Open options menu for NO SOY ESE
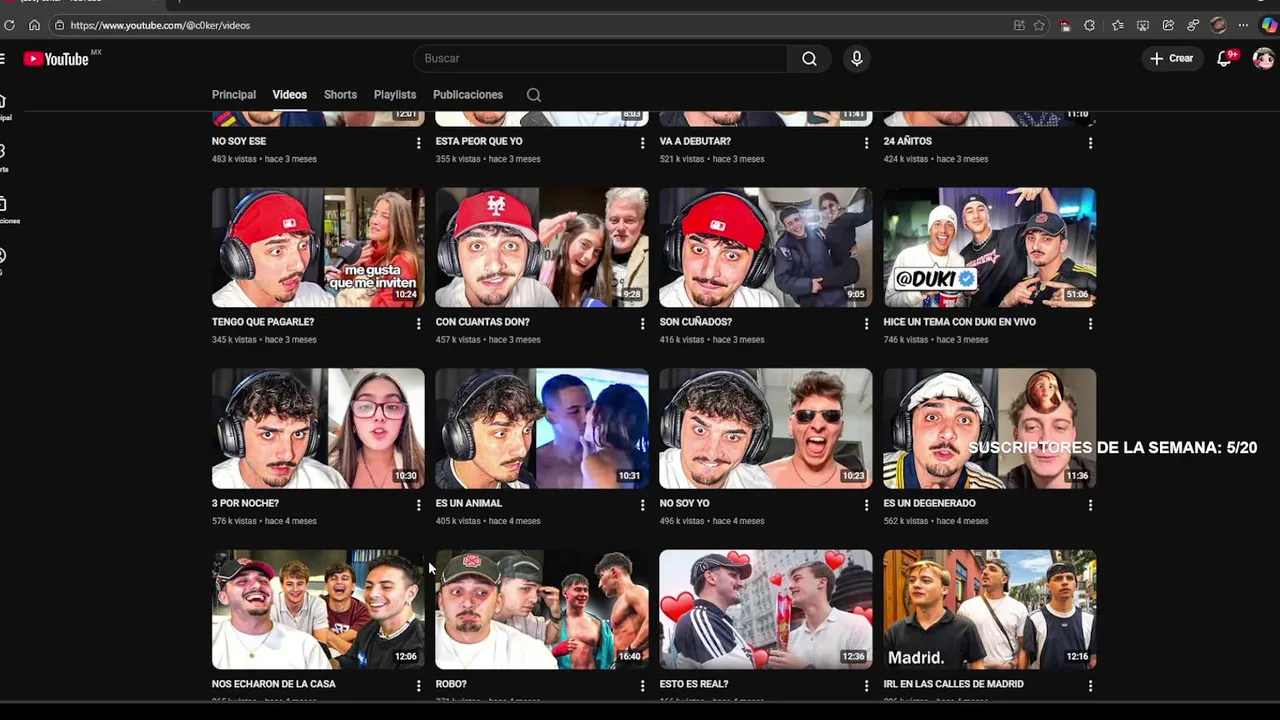The image size is (1280, 720). coord(418,143)
